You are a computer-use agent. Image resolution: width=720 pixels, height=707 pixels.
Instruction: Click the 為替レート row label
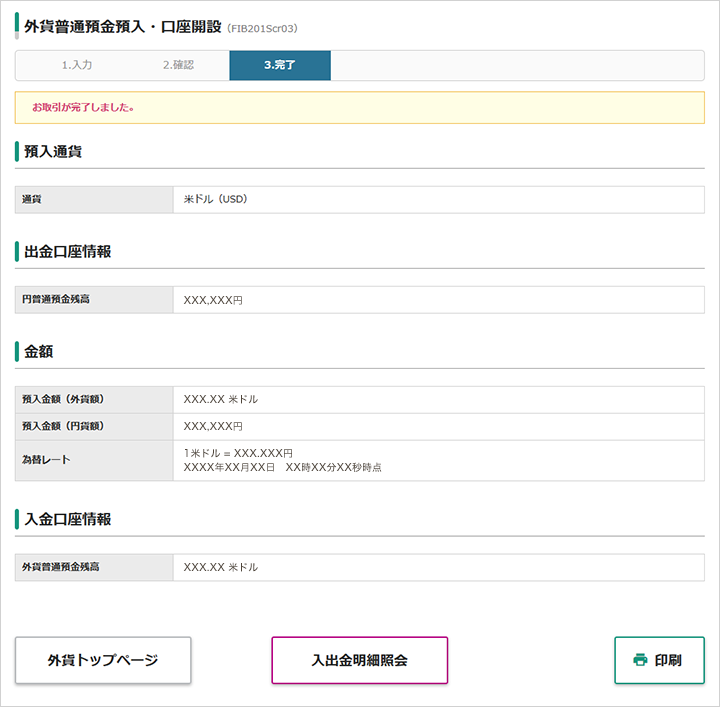point(46,460)
